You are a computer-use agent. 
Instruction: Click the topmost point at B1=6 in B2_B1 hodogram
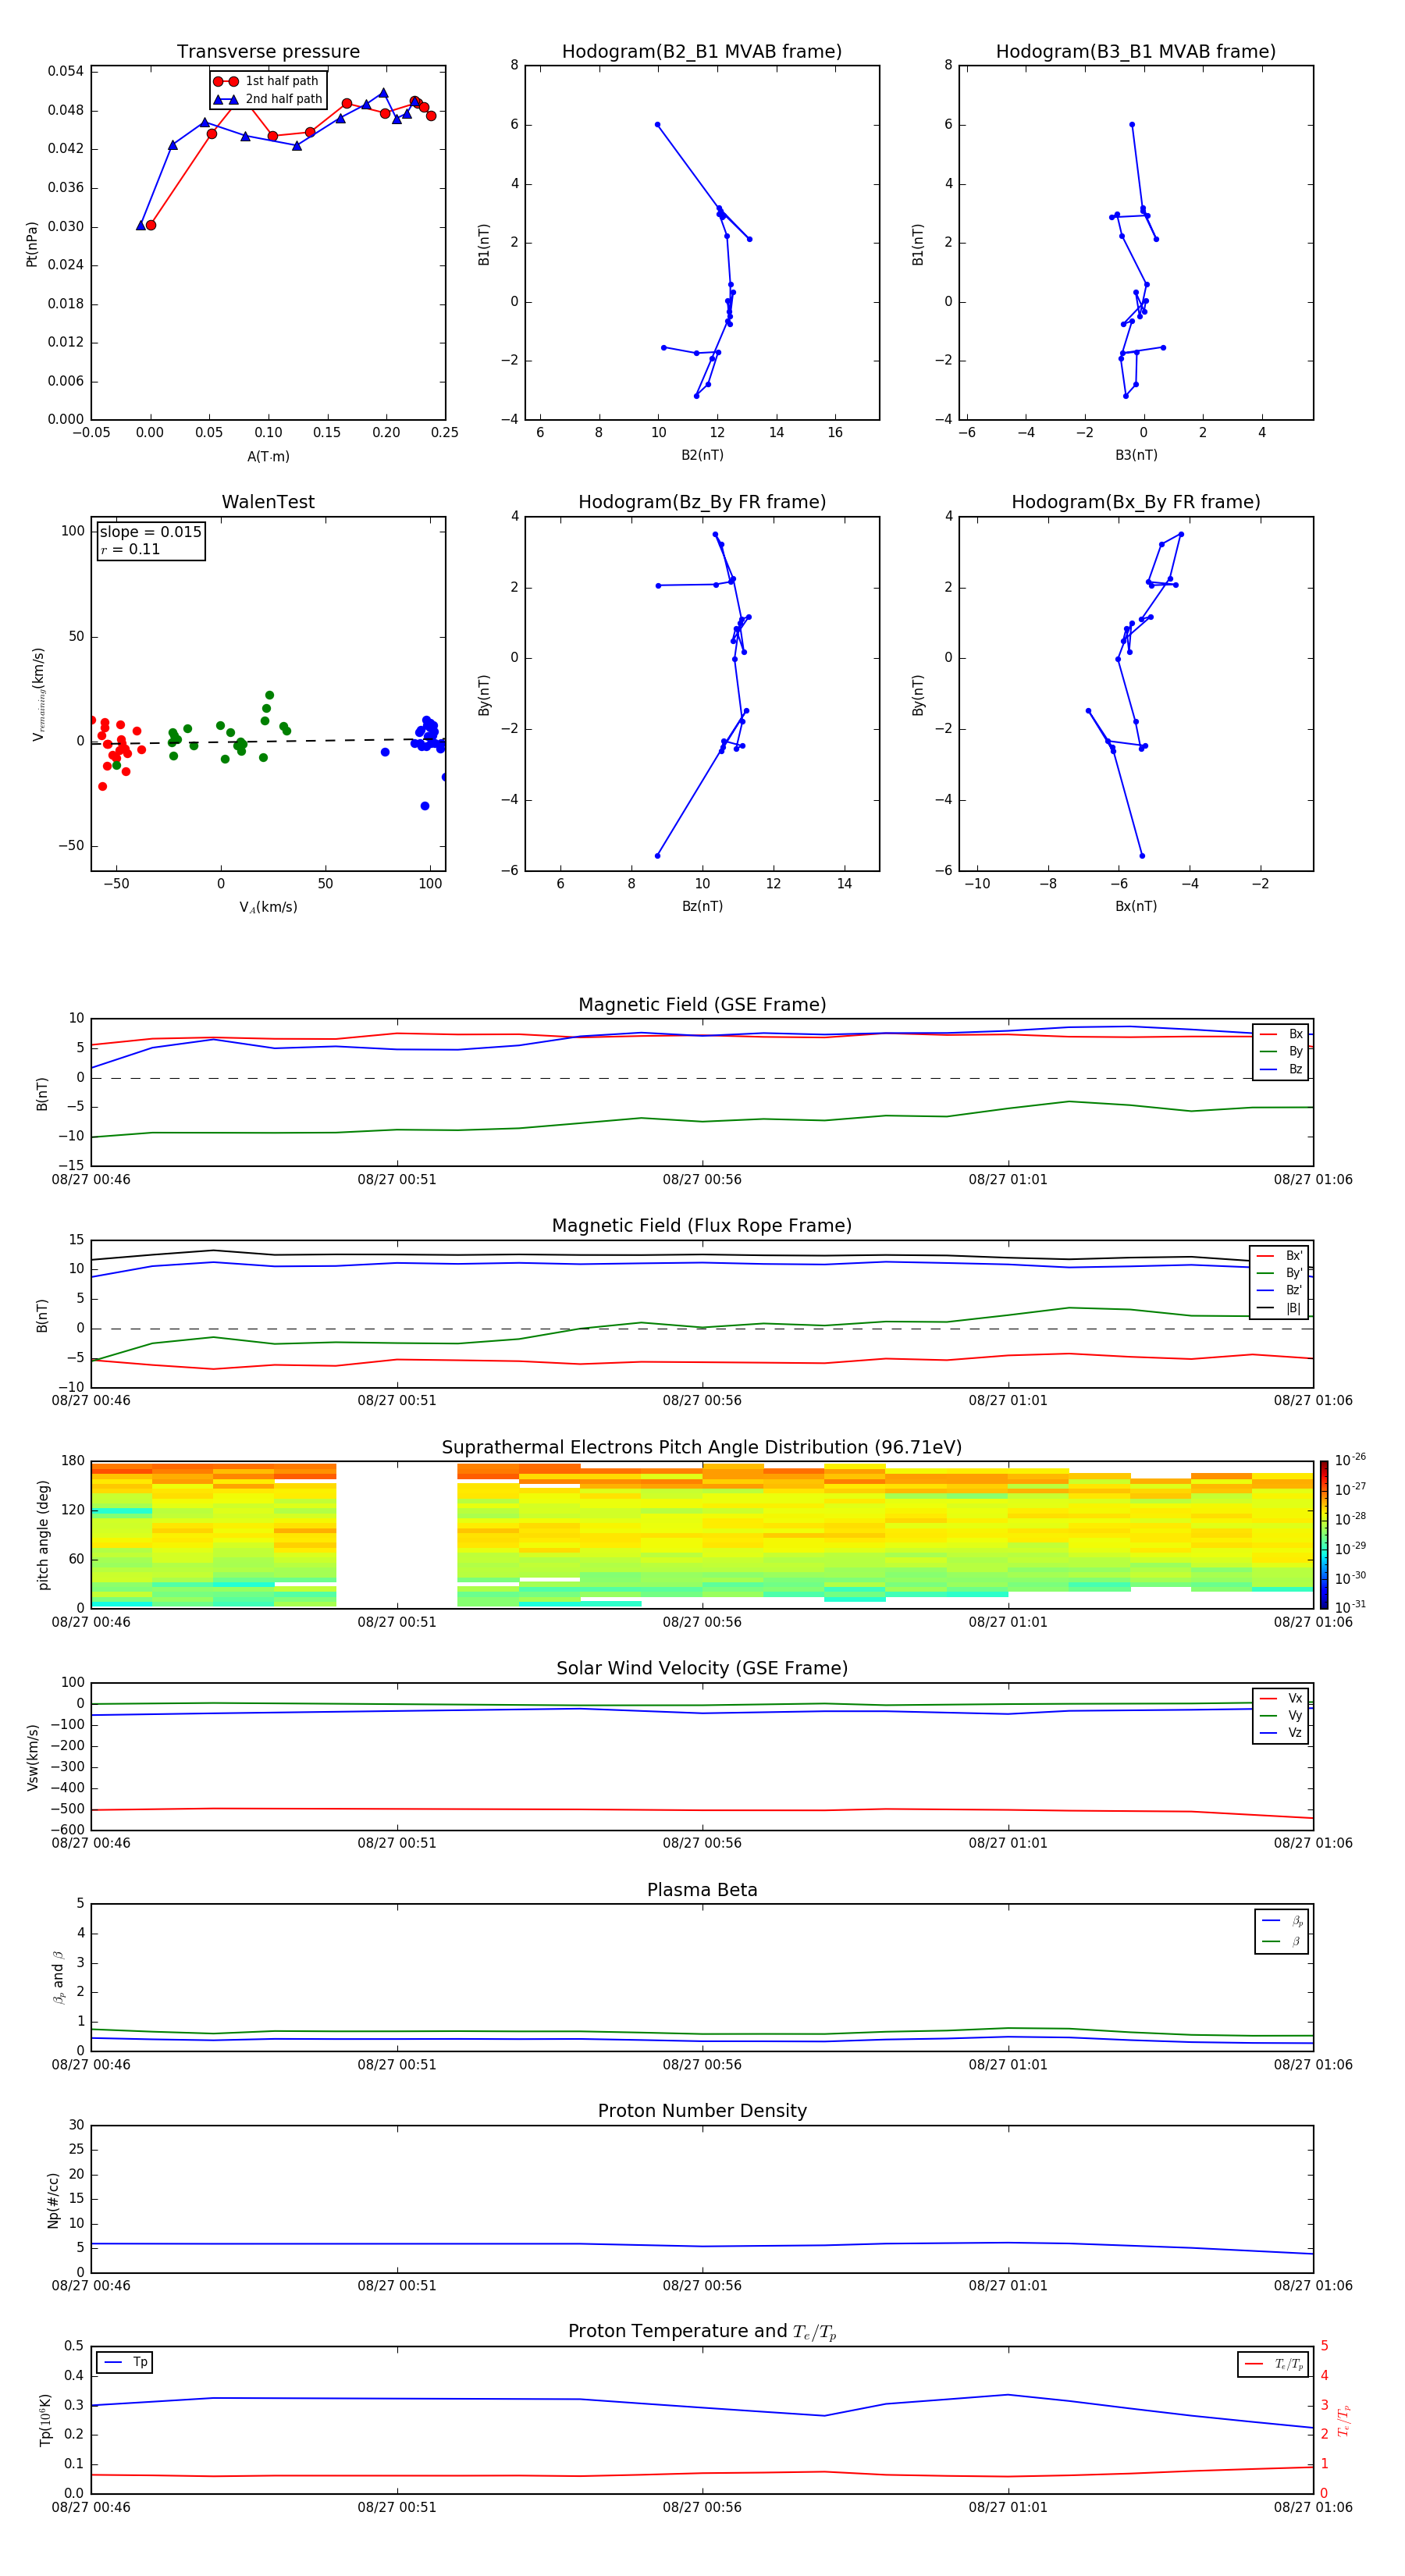coord(657,125)
